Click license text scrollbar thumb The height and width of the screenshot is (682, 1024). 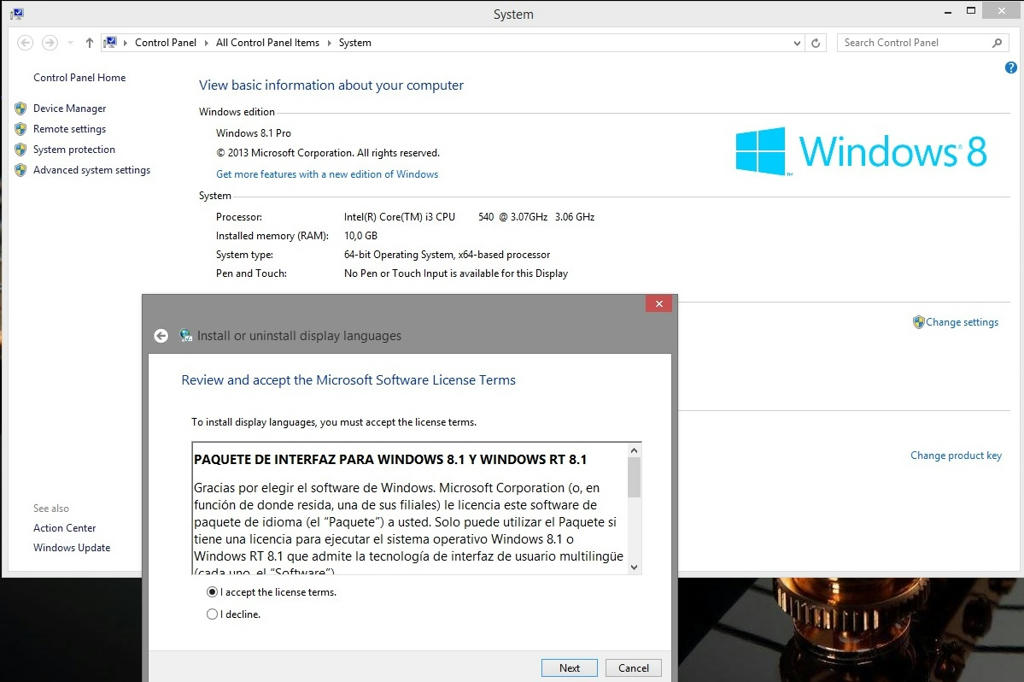[633, 478]
